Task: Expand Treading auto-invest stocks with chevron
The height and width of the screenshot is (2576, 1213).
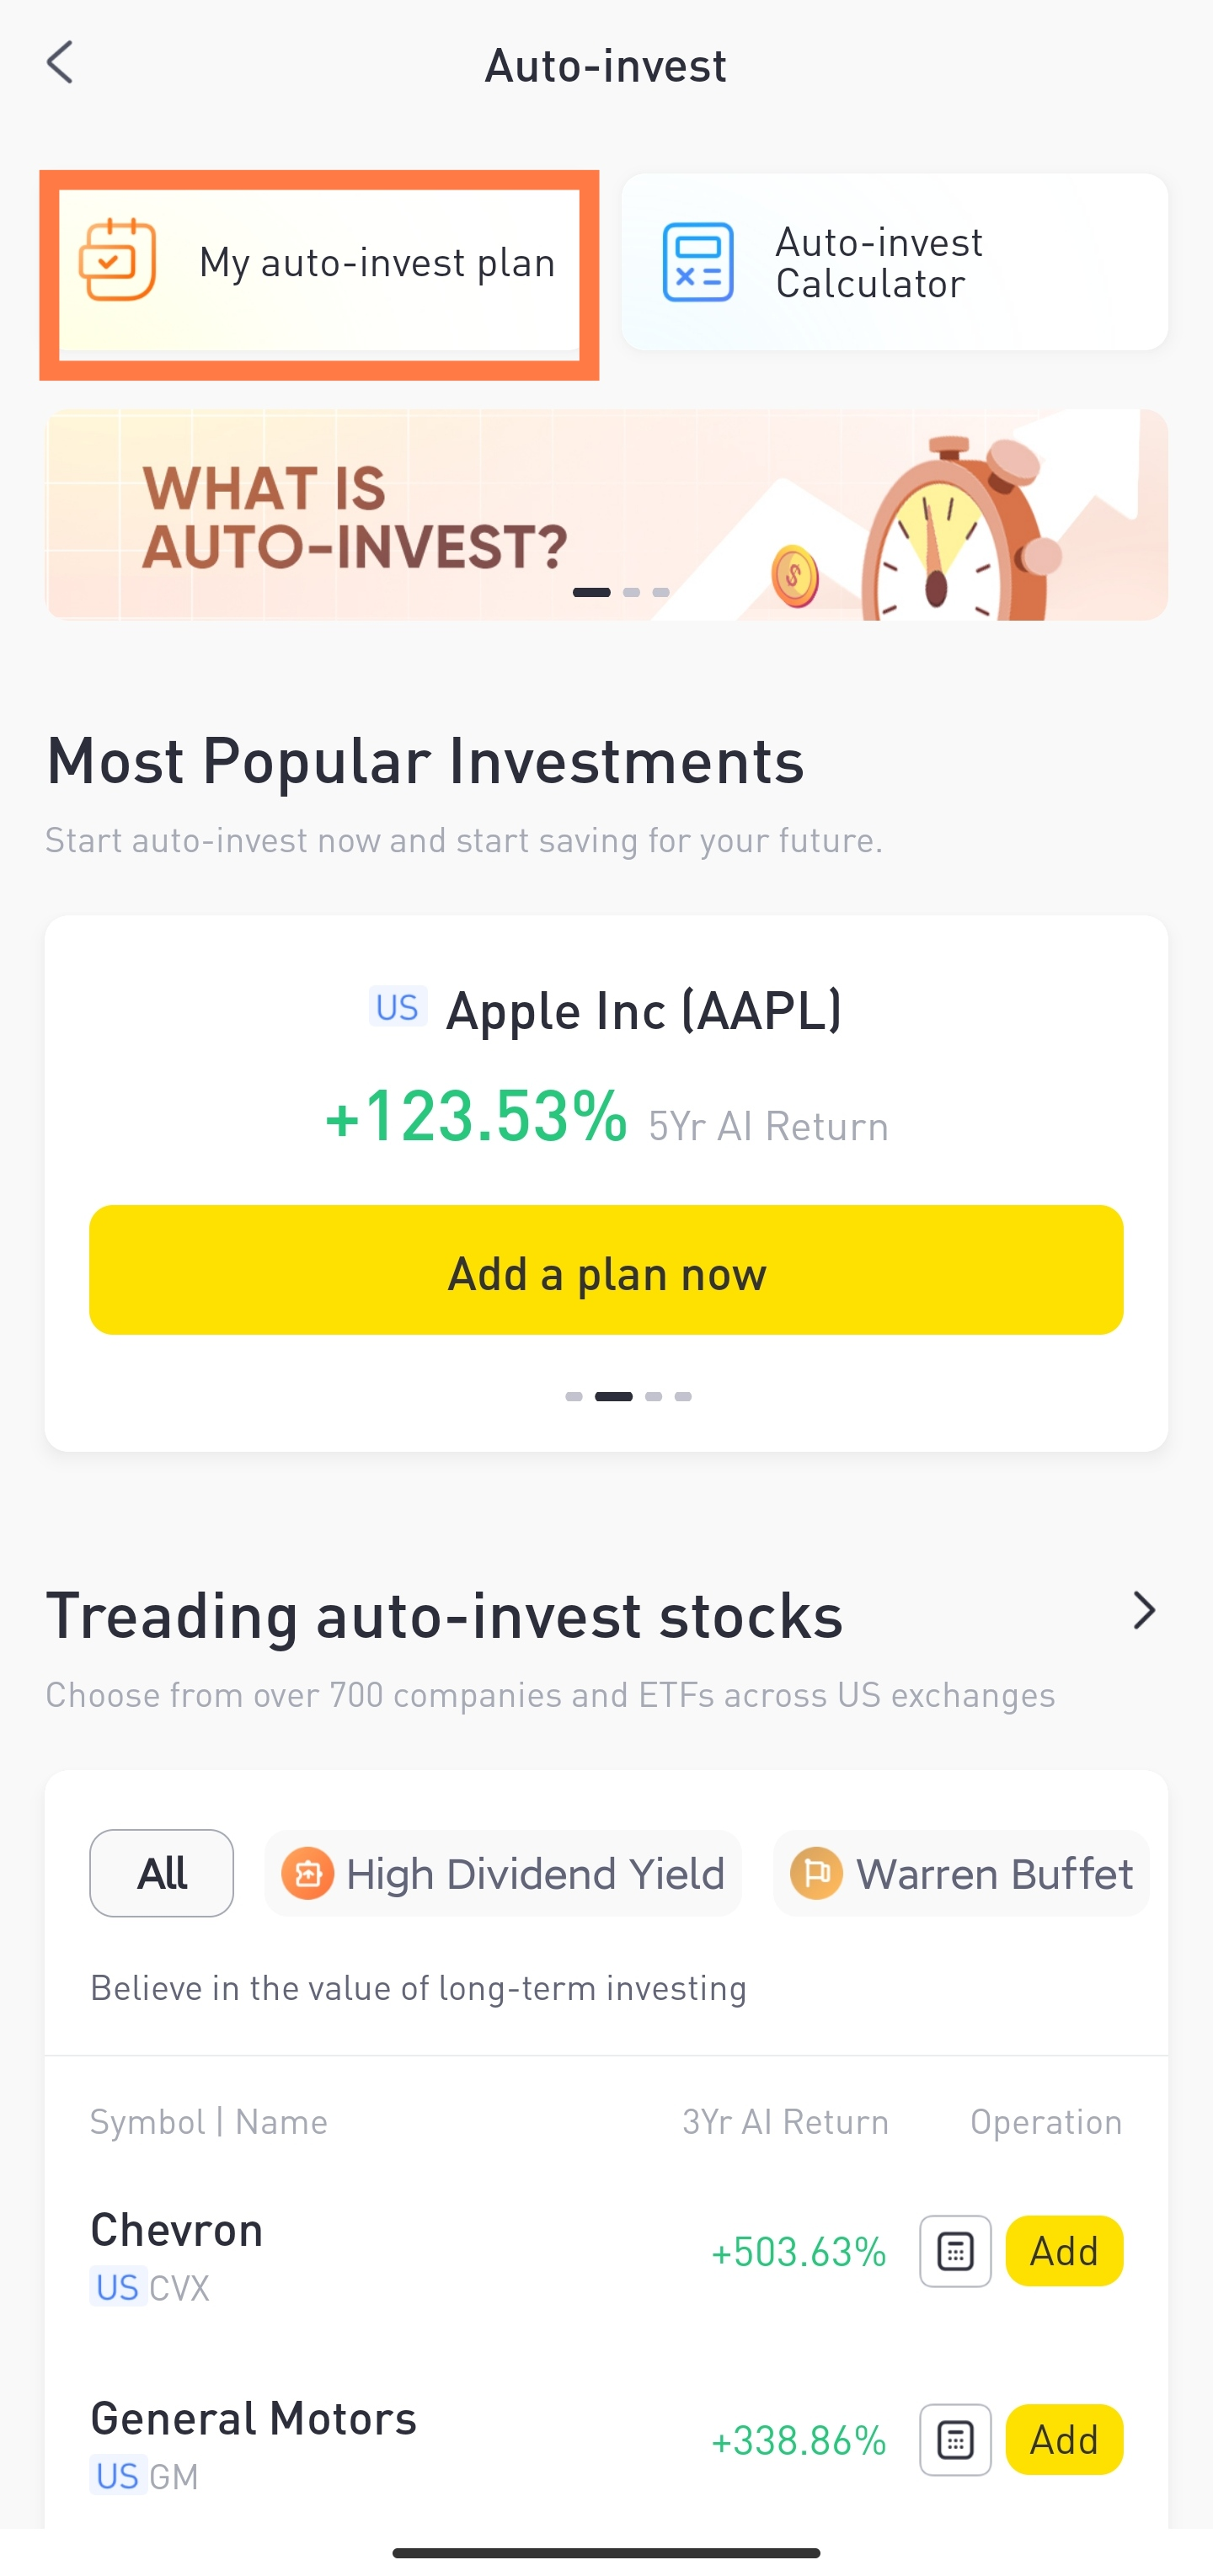Action: pyautogui.click(x=1143, y=1611)
